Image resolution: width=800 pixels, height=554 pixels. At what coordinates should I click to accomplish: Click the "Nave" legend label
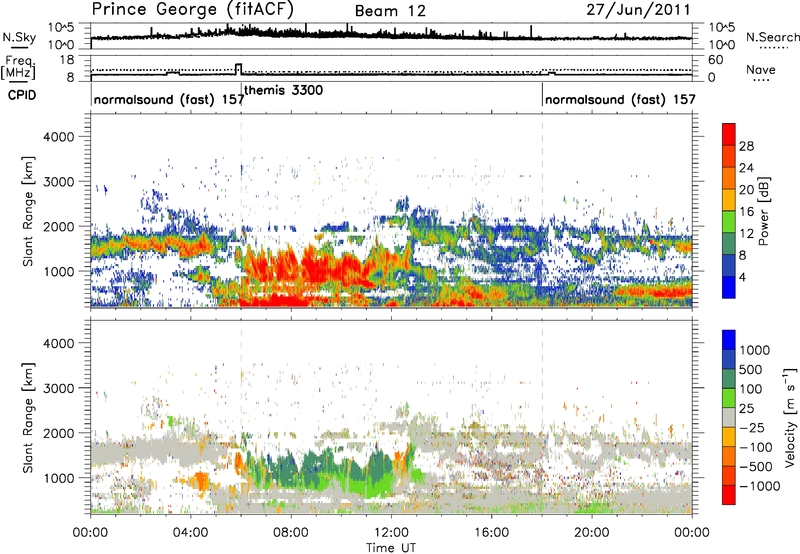761,69
